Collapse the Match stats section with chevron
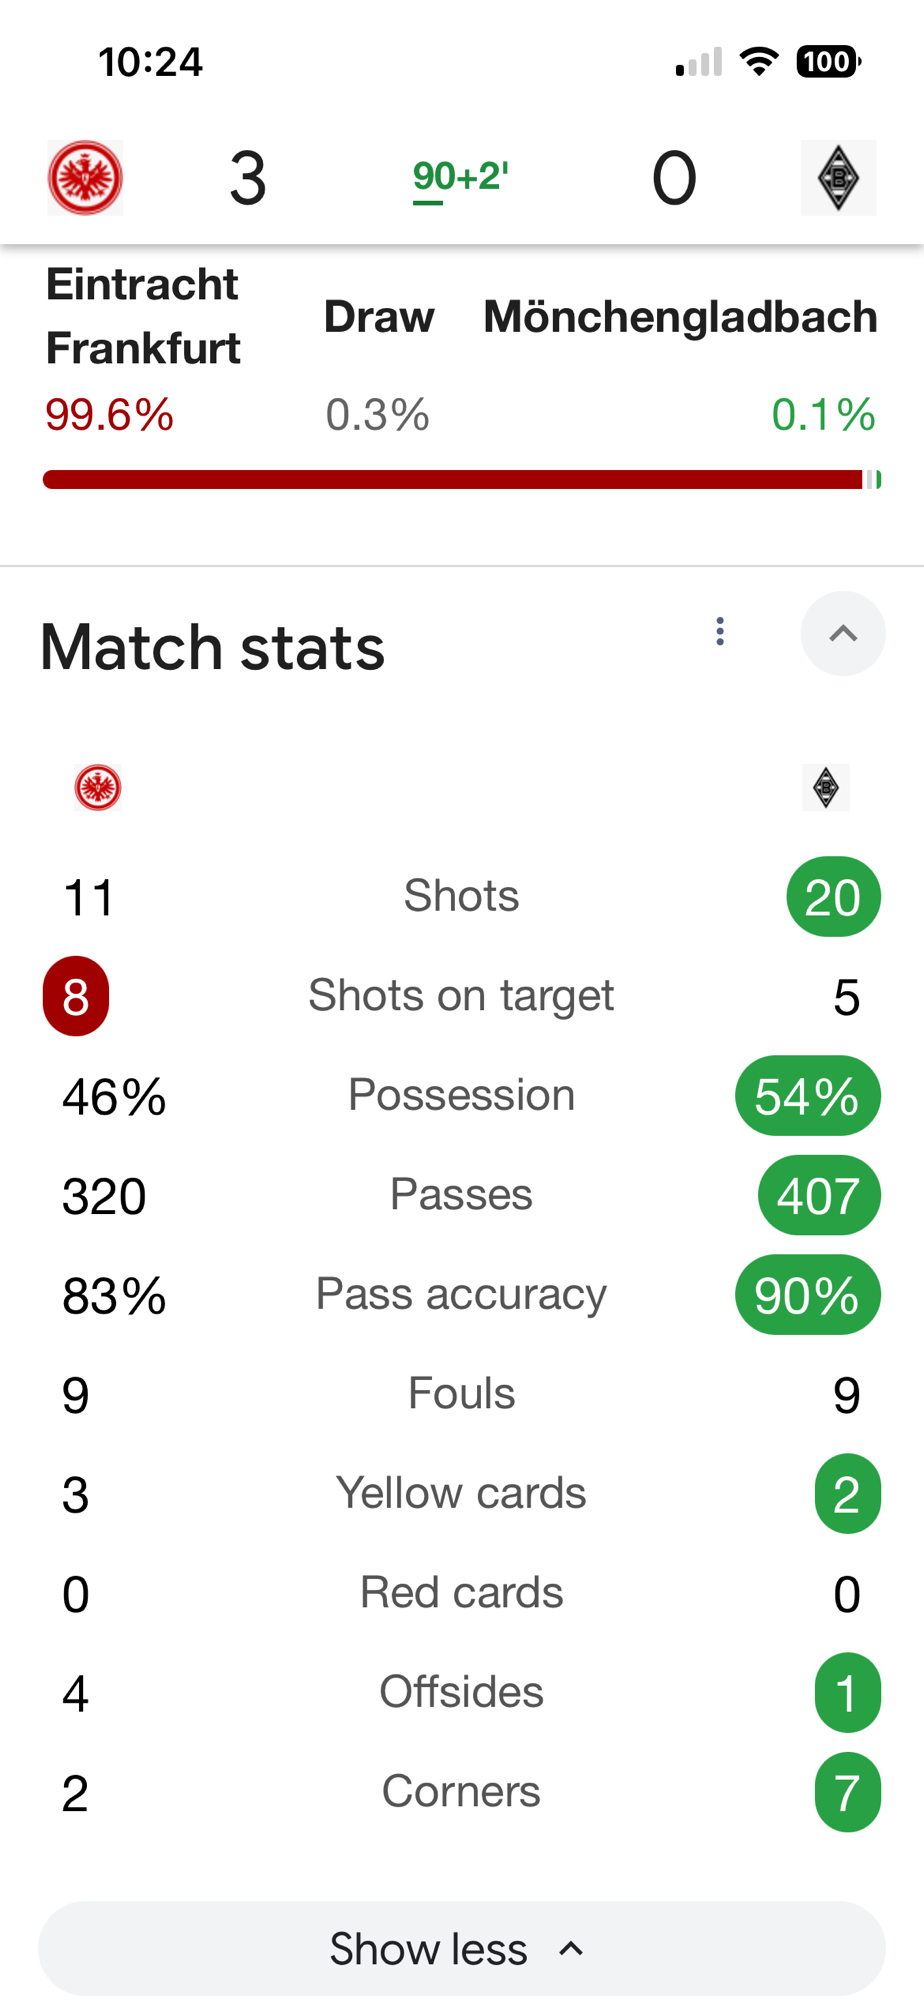 coord(843,634)
